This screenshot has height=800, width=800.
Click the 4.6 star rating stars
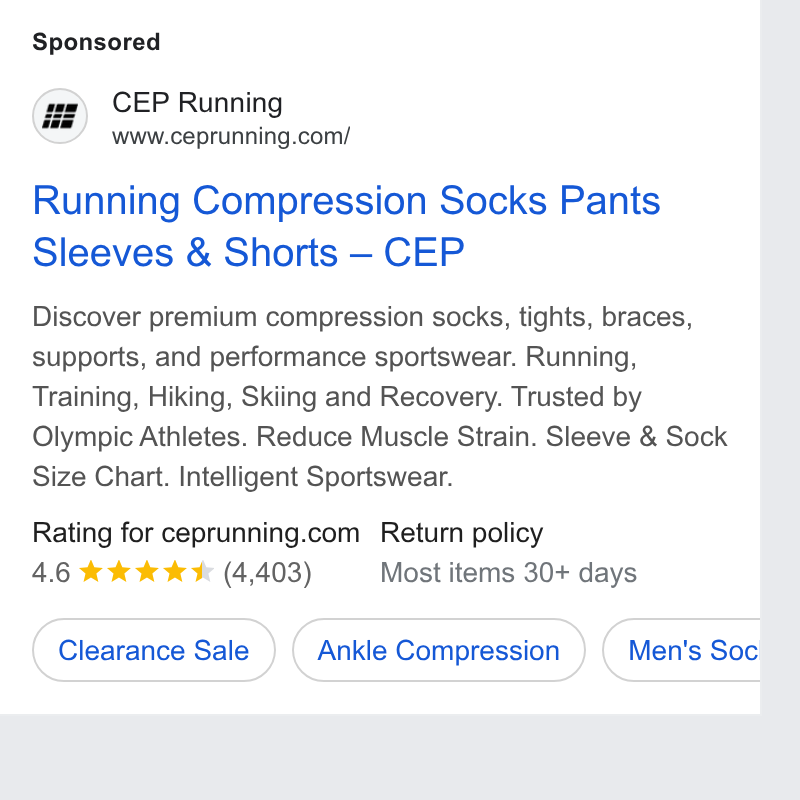point(147,571)
